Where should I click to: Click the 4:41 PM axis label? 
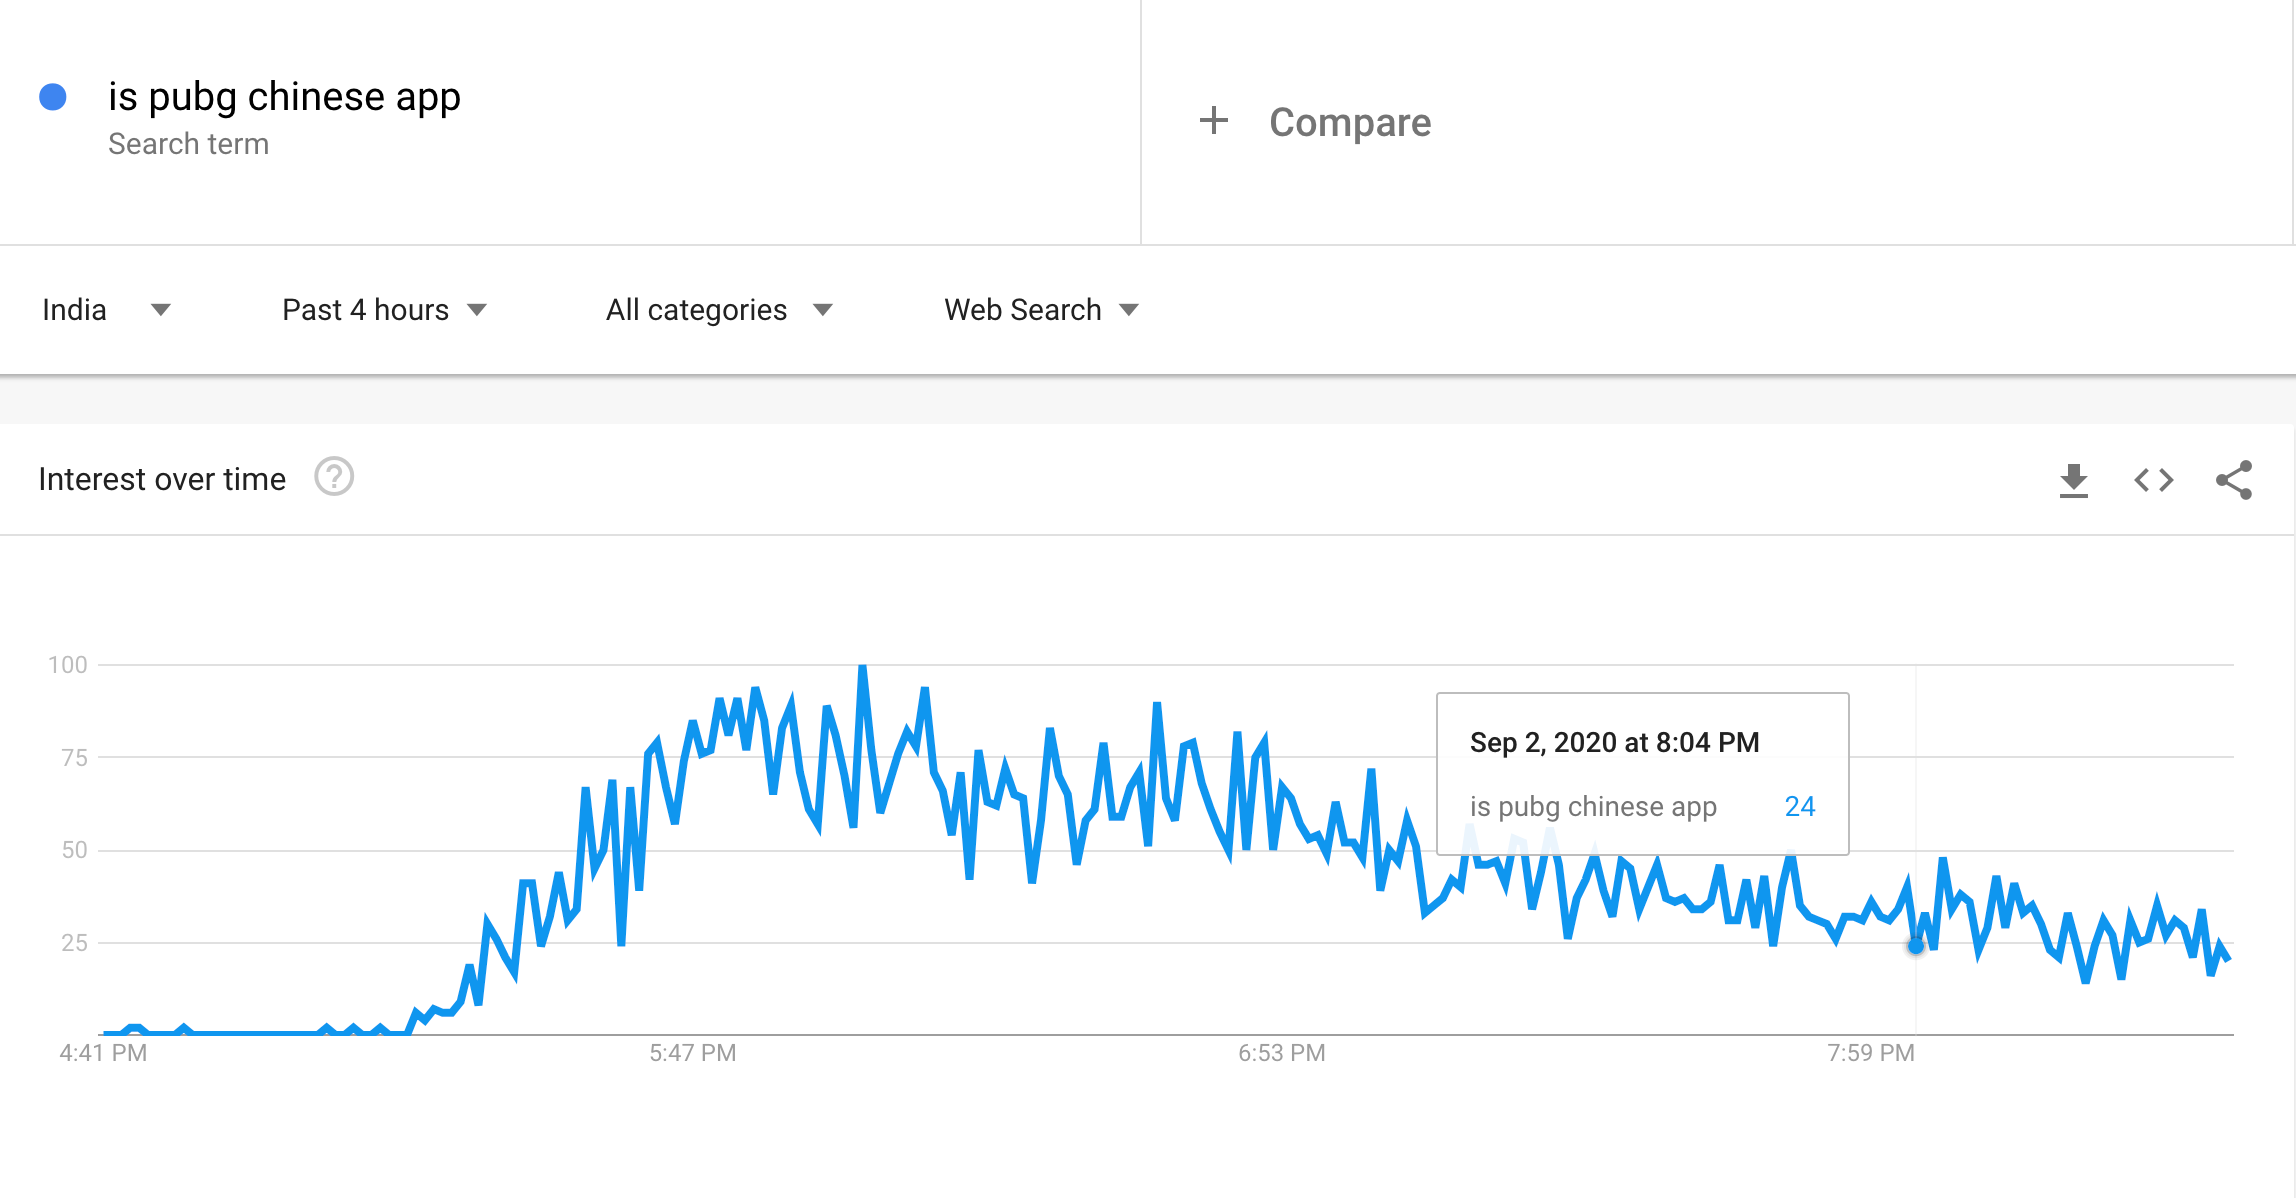(x=103, y=1053)
